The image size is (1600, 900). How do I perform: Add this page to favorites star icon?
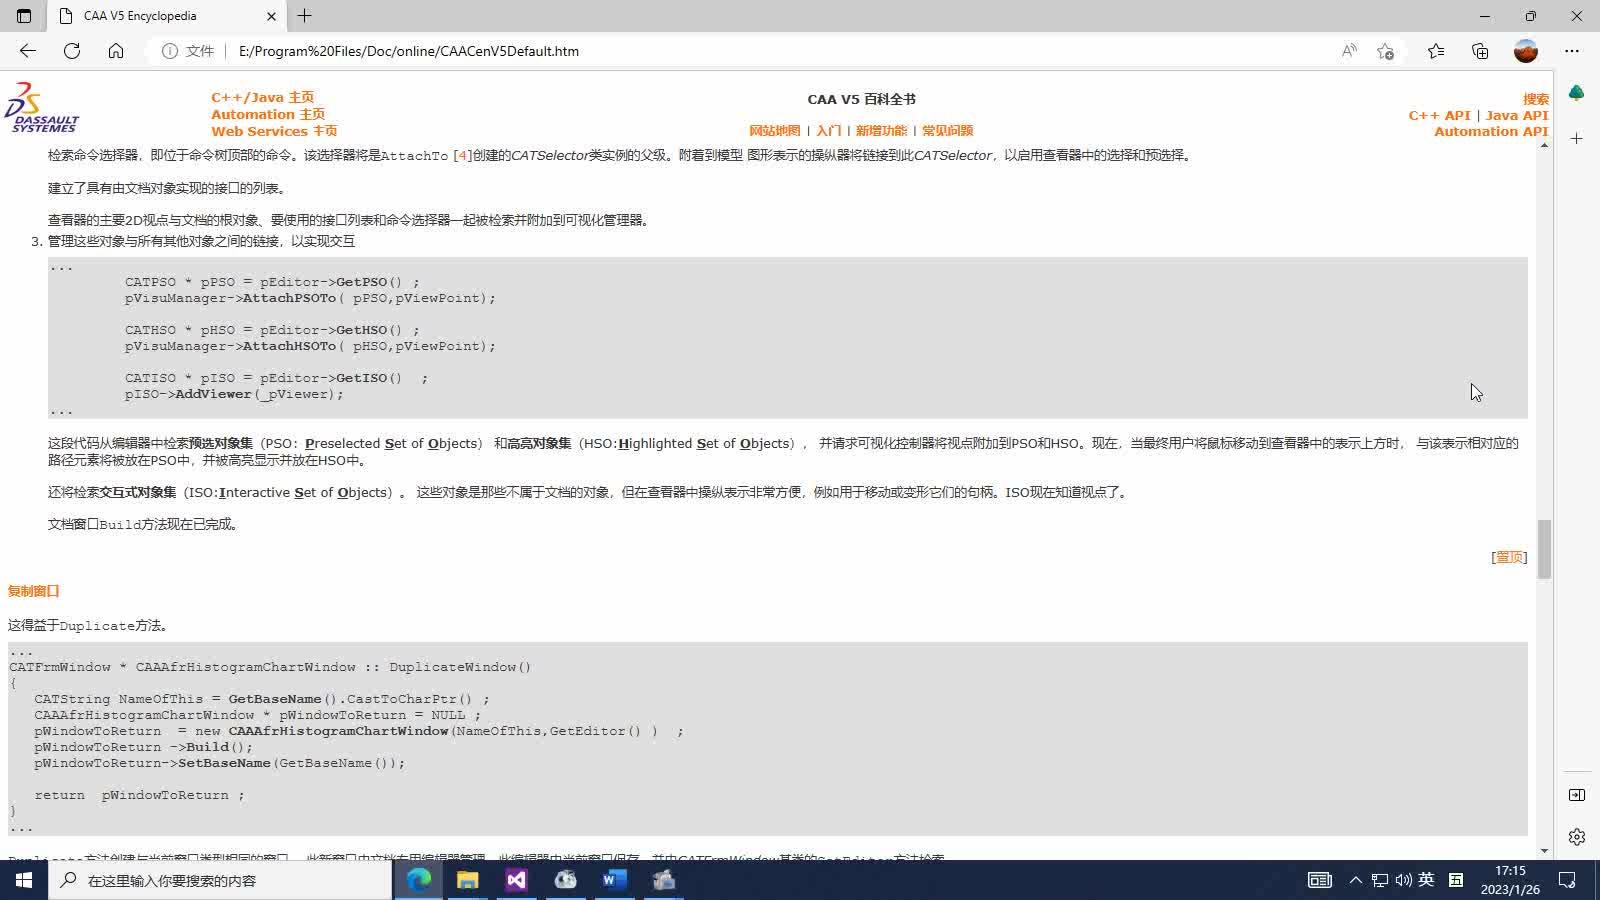1385,51
